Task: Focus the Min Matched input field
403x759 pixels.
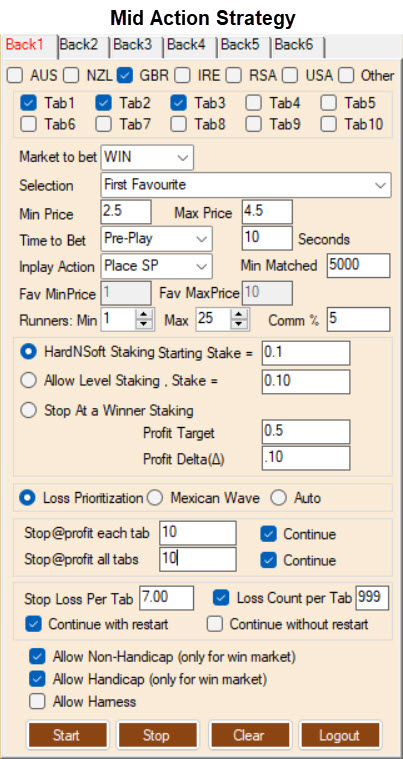Action: (x=358, y=266)
